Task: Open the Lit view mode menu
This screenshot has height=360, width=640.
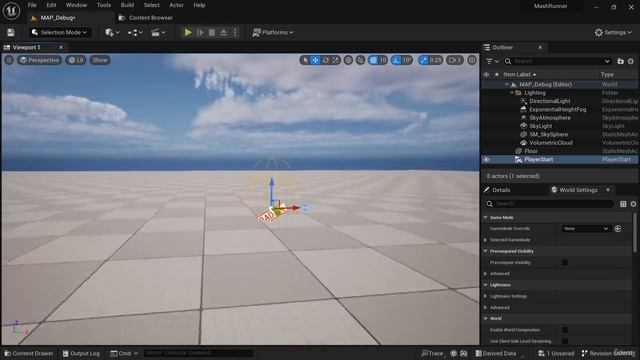Action: pos(76,60)
